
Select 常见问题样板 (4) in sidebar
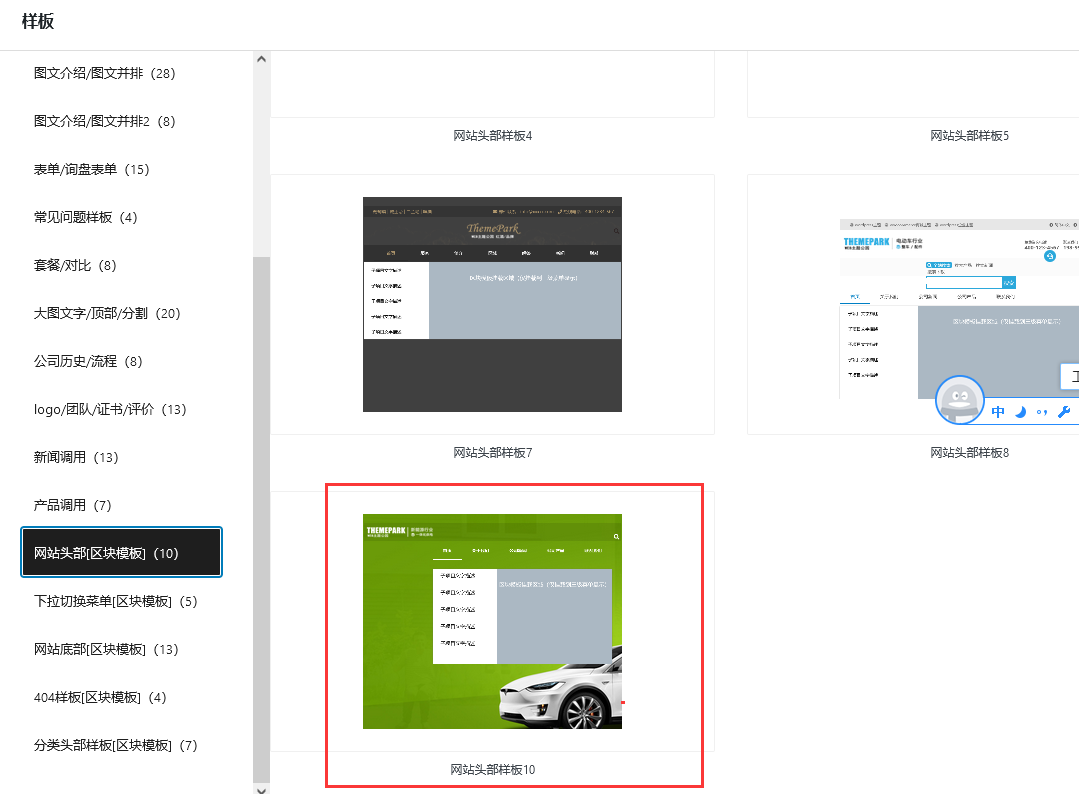(x=85, y=217)
